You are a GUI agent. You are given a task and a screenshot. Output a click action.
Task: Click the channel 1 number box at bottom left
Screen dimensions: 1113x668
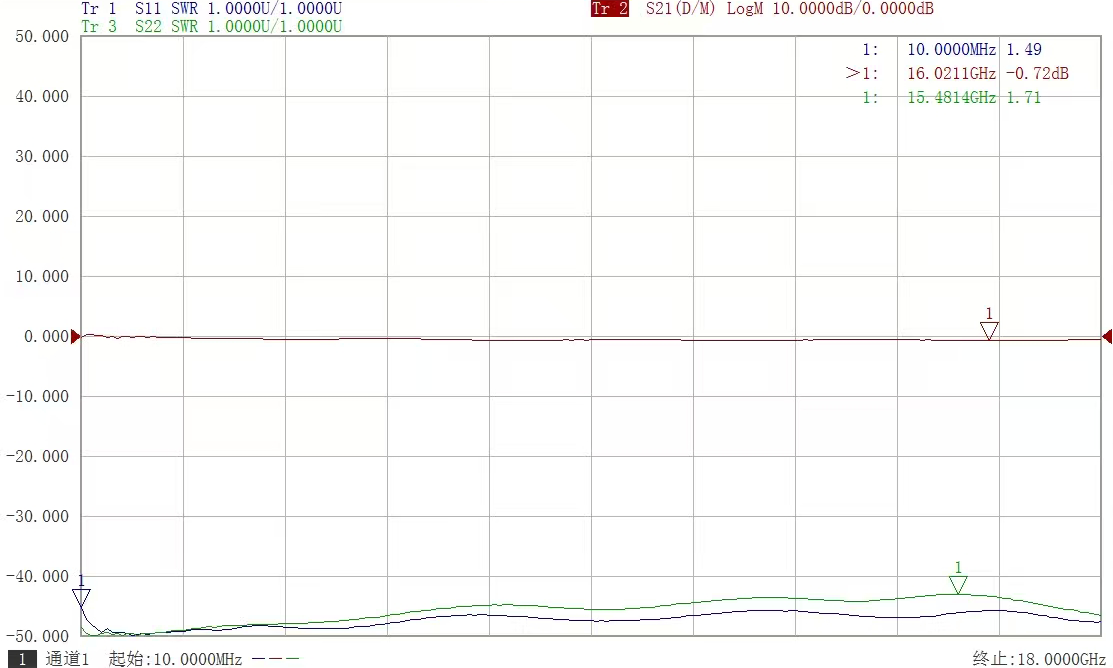click(x=22, y=659)
